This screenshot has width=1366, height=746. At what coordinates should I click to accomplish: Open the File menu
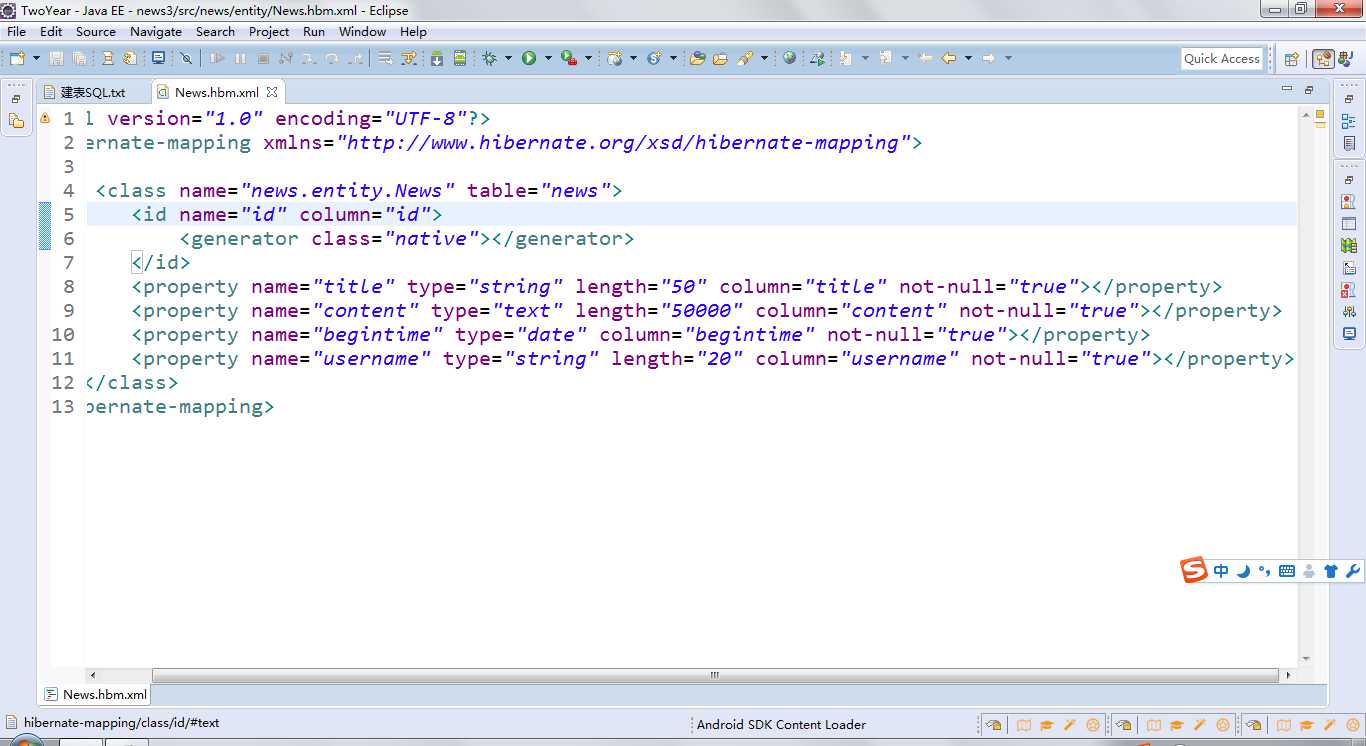pos(16,31)
